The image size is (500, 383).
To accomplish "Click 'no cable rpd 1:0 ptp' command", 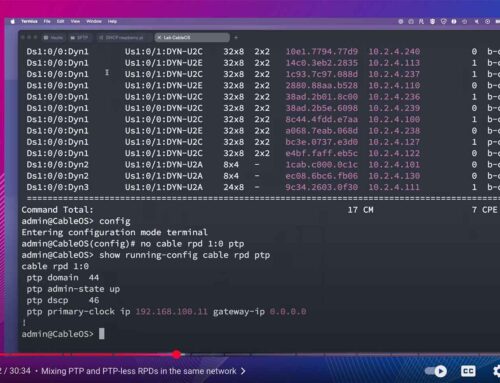I will [192, 244].
